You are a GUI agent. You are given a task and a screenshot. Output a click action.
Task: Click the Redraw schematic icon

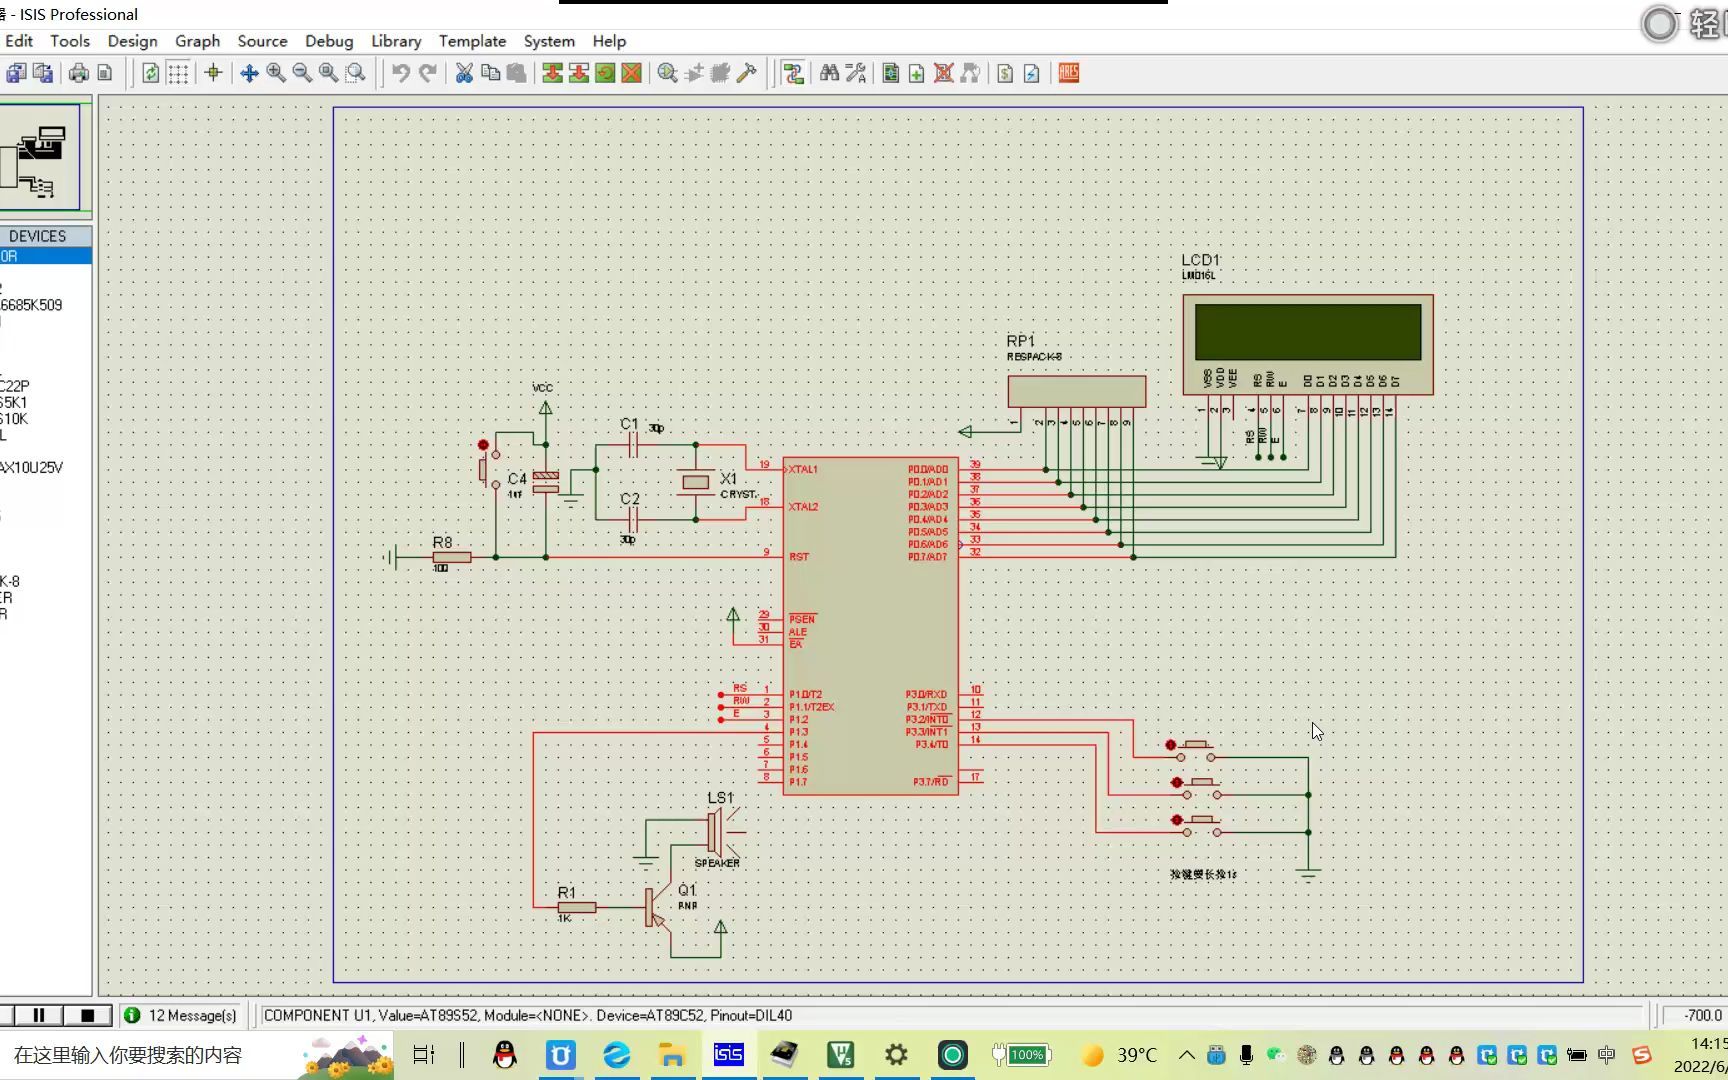coord(150,73)
